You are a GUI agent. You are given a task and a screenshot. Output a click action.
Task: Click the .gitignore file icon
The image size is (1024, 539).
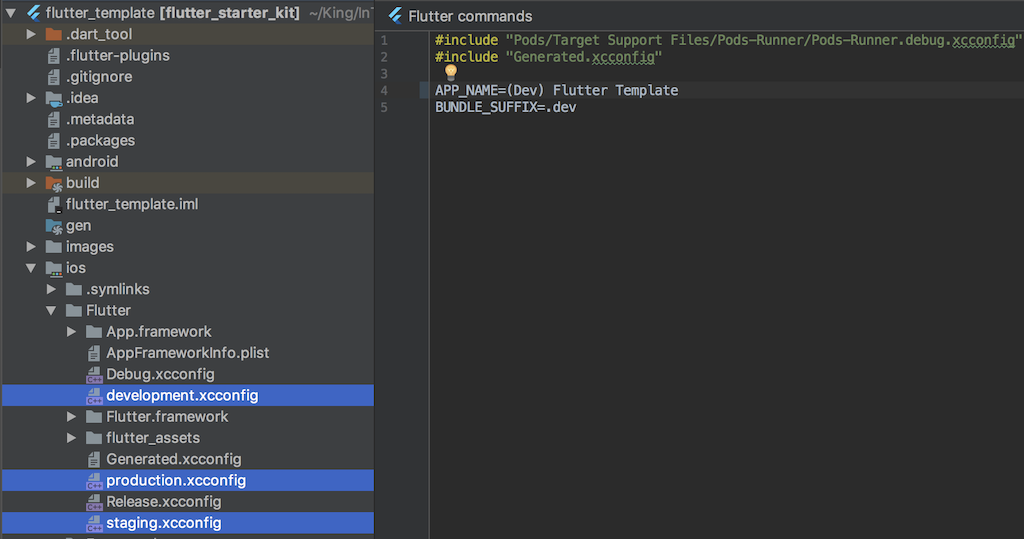tap(54, 77)
